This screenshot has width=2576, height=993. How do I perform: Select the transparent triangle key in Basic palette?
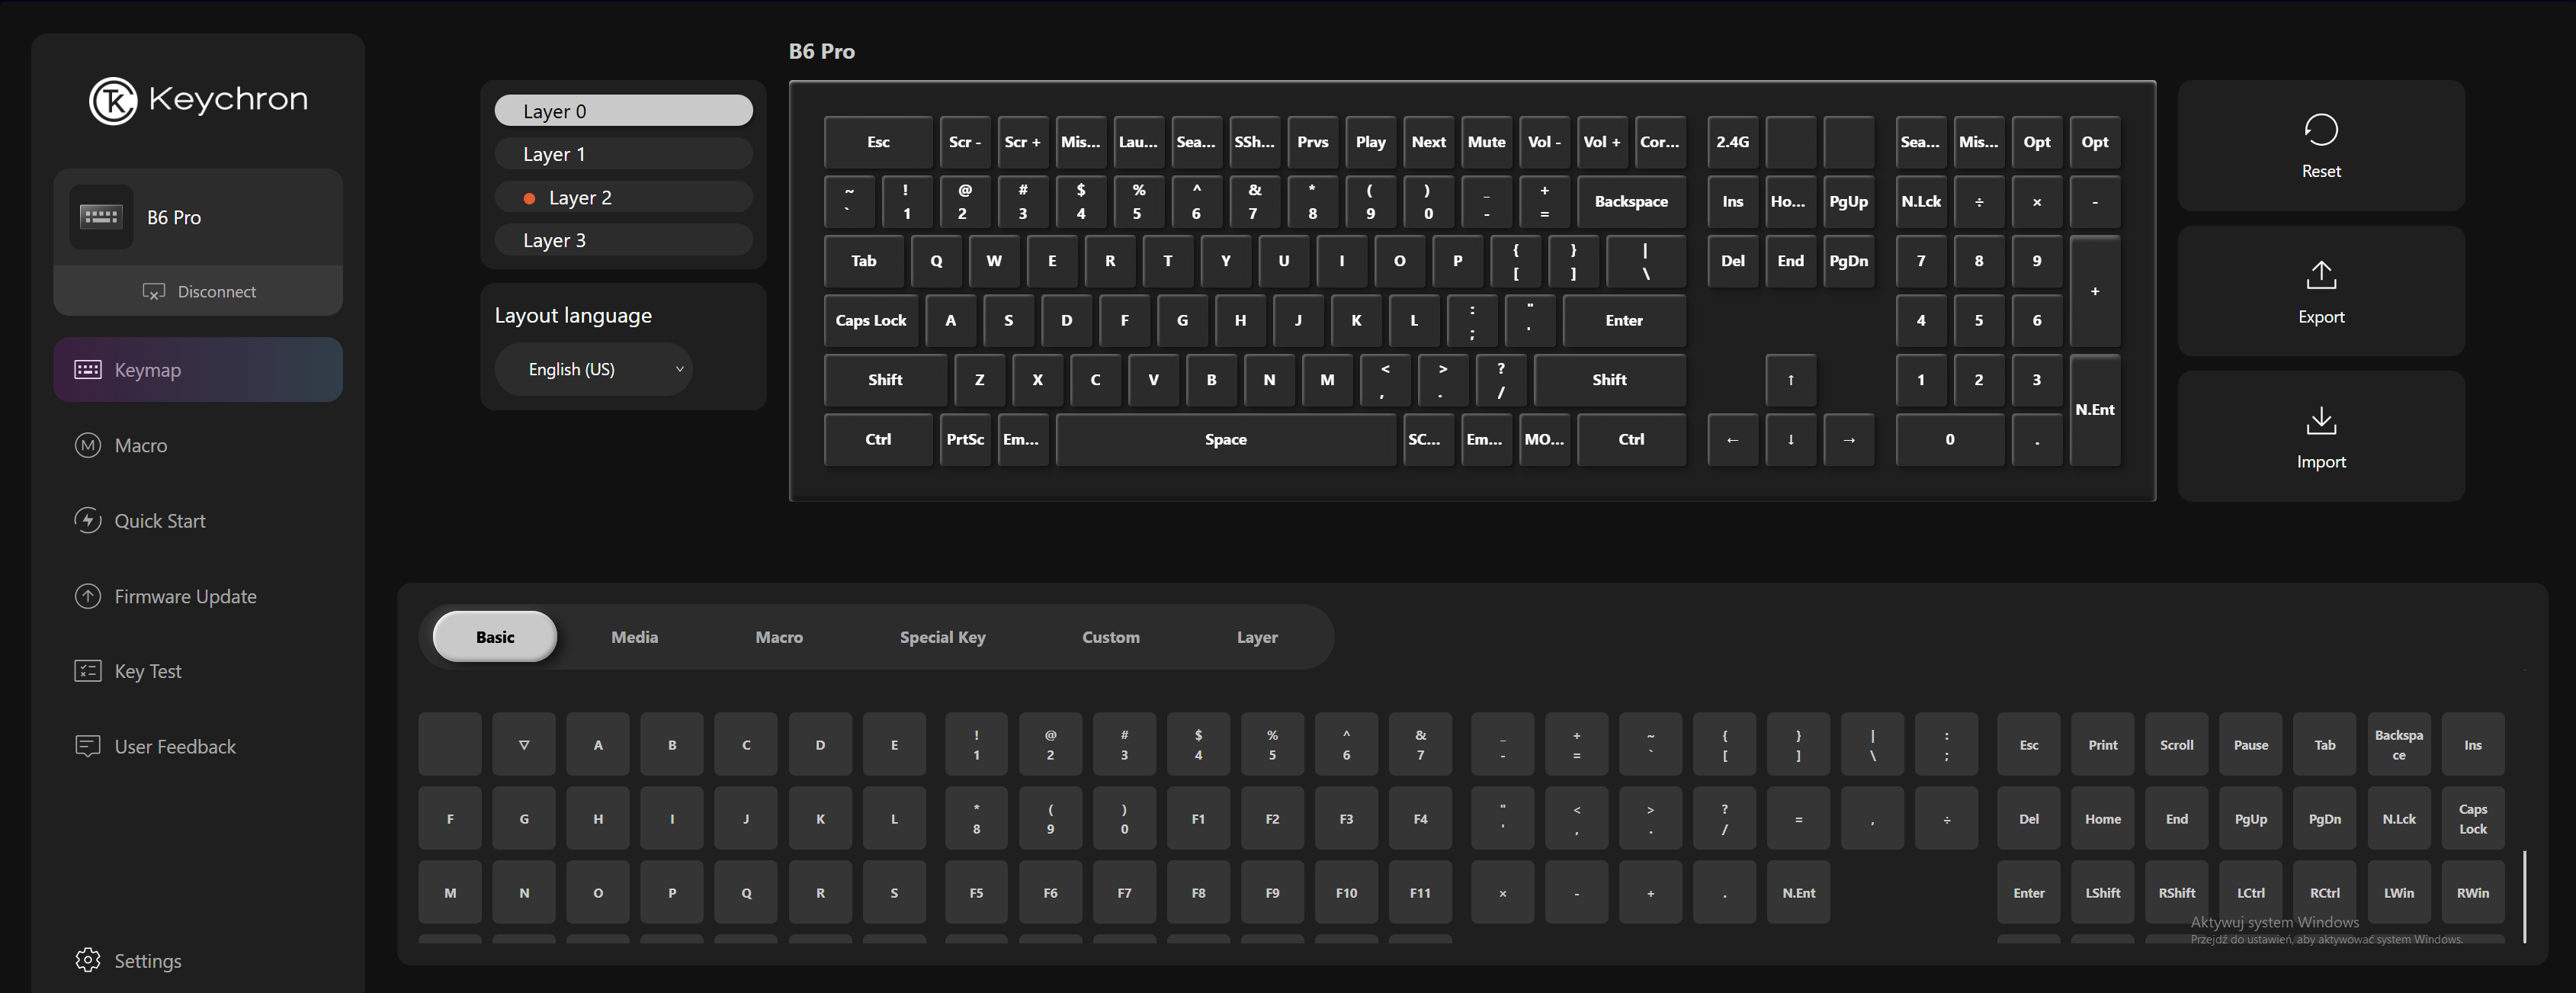coord(524,744)
